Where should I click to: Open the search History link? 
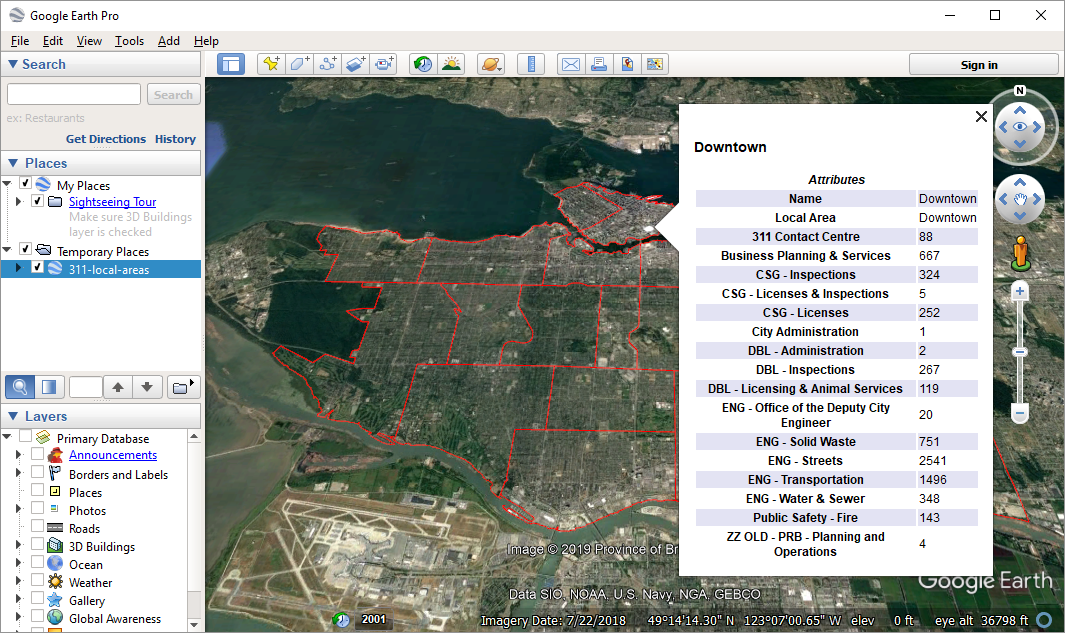175,139
